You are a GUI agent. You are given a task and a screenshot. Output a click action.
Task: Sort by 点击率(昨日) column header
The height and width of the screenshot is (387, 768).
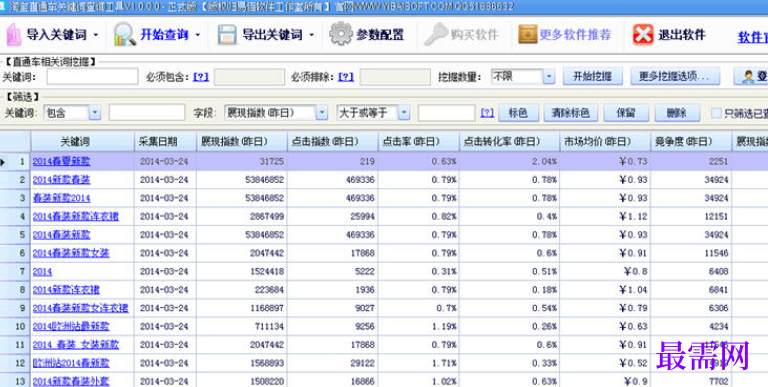[x=419, y=142]
